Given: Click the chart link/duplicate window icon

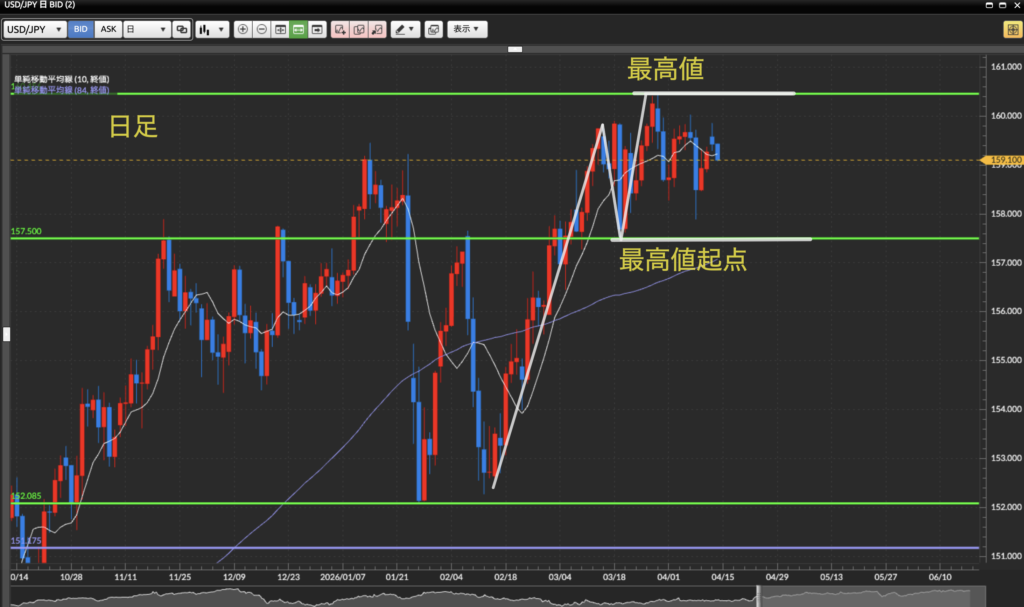Looking at the screenshot, I should (181, 29).
